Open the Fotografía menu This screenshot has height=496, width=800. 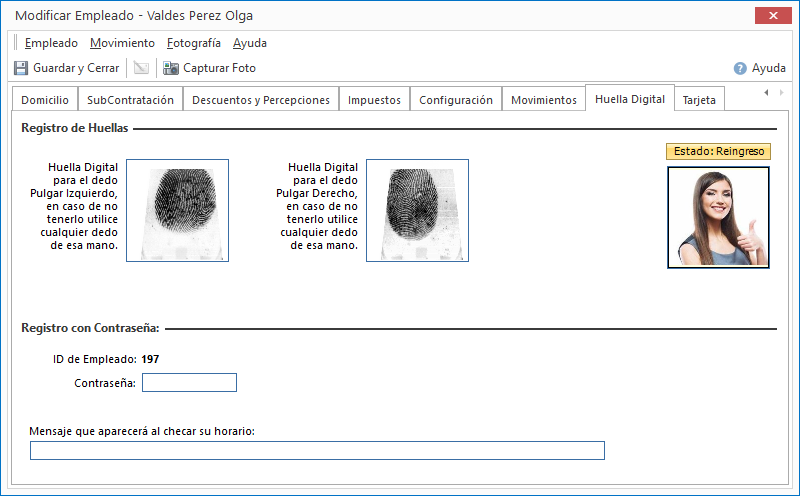[x=194, y=43]
